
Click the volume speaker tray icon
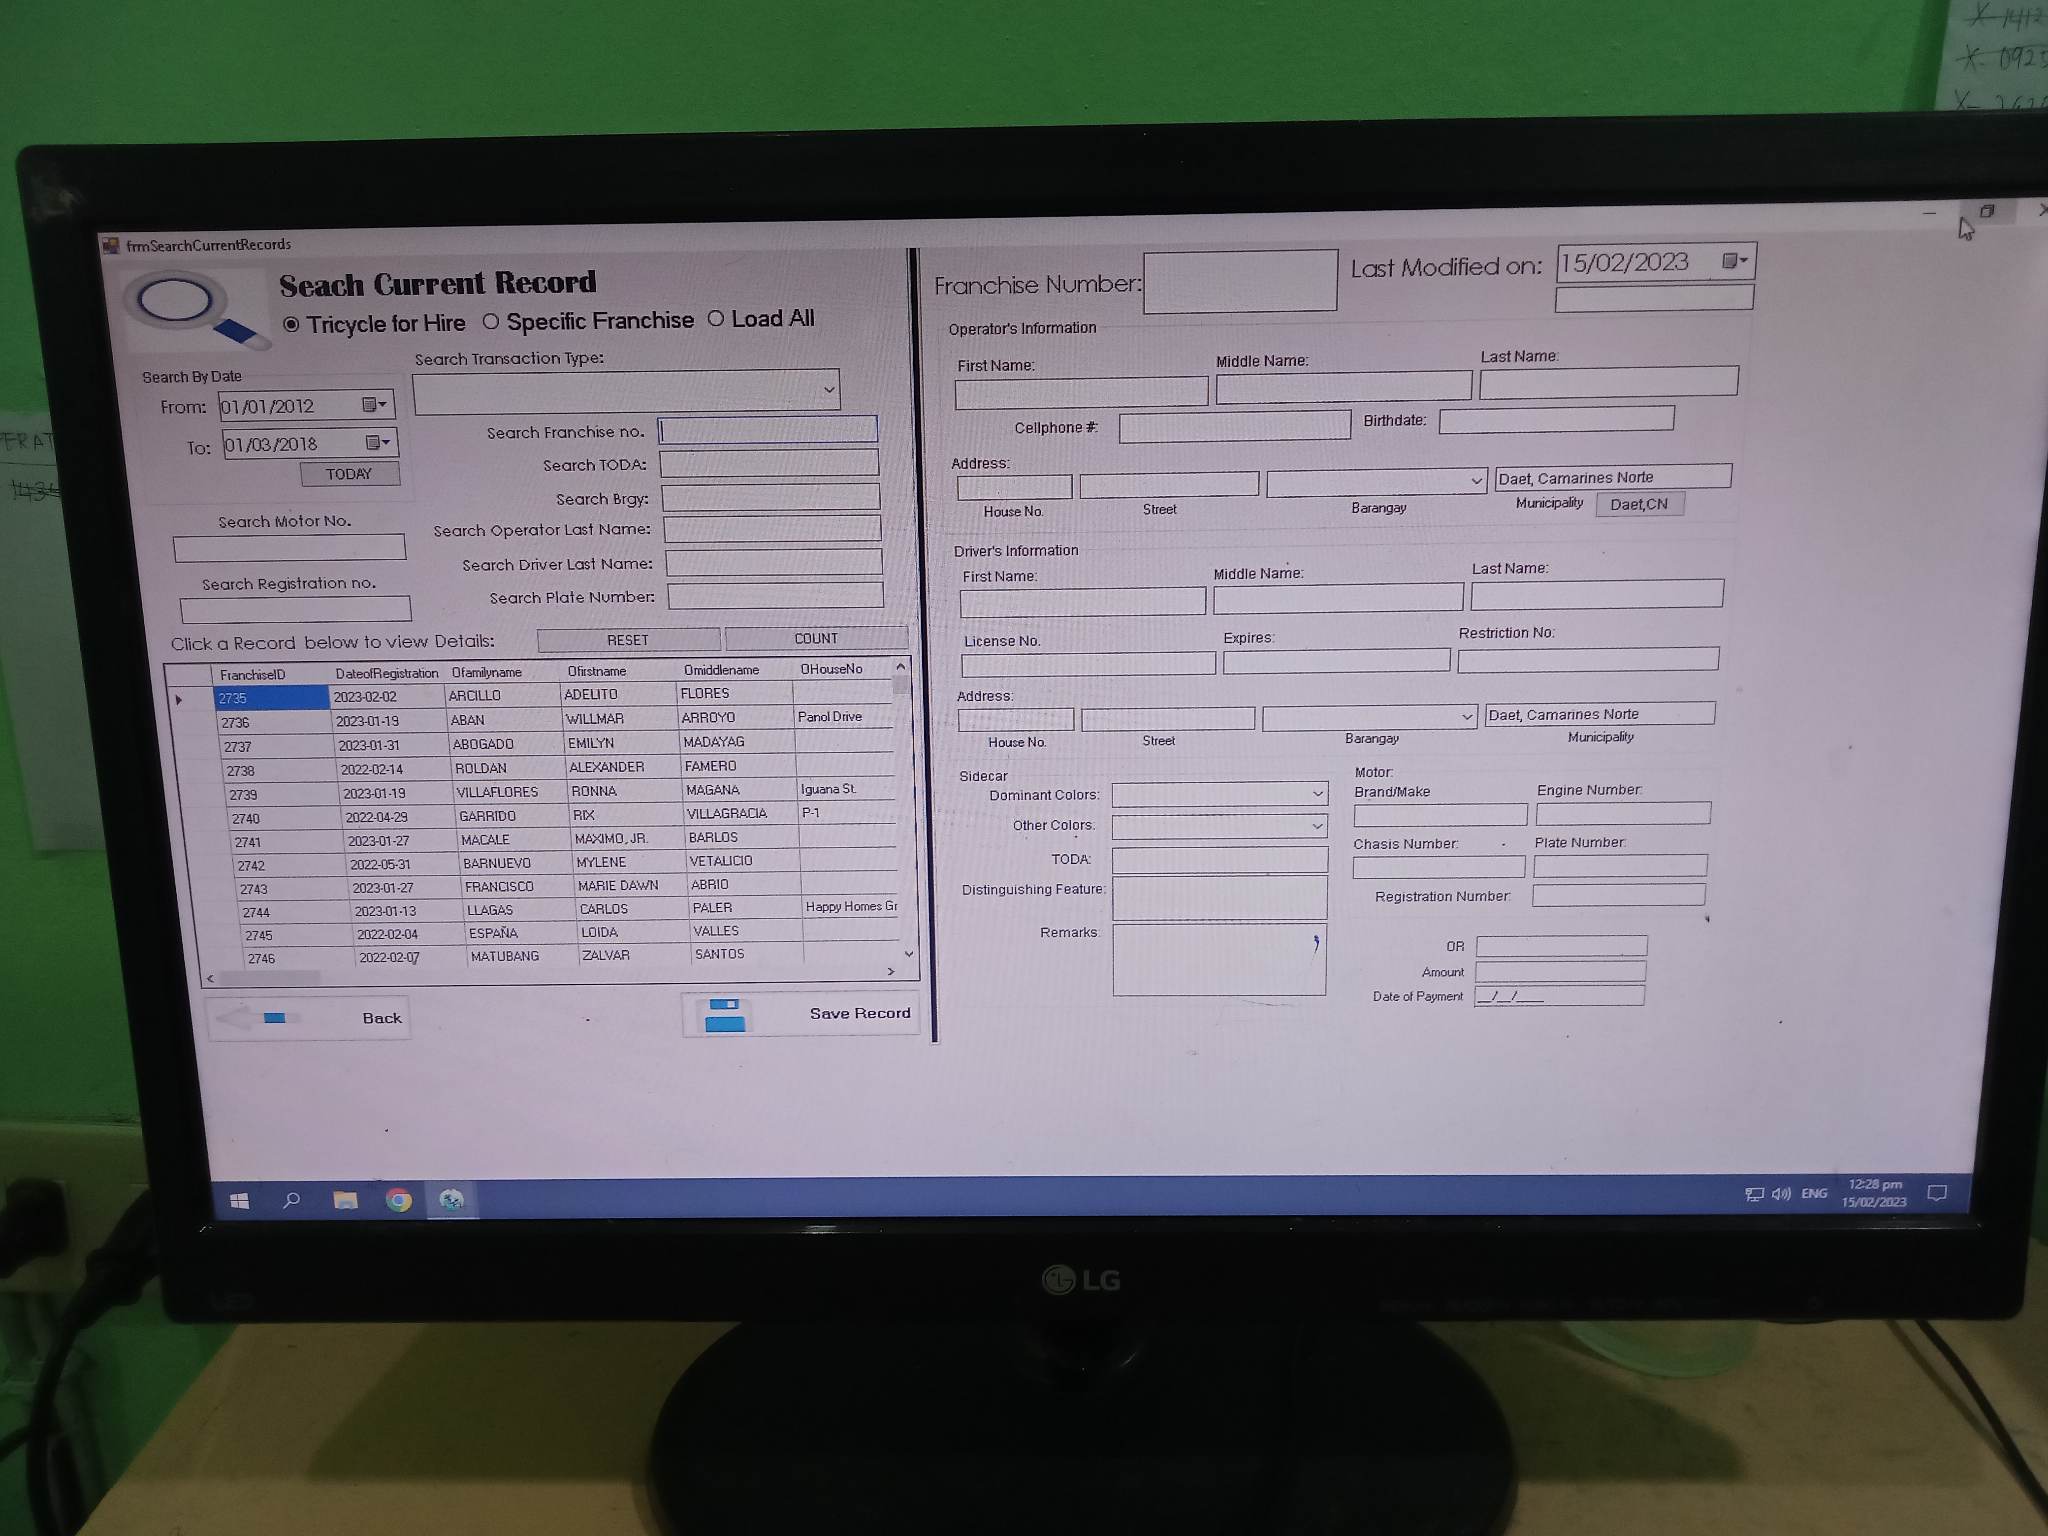[x=1781, y=1194]
